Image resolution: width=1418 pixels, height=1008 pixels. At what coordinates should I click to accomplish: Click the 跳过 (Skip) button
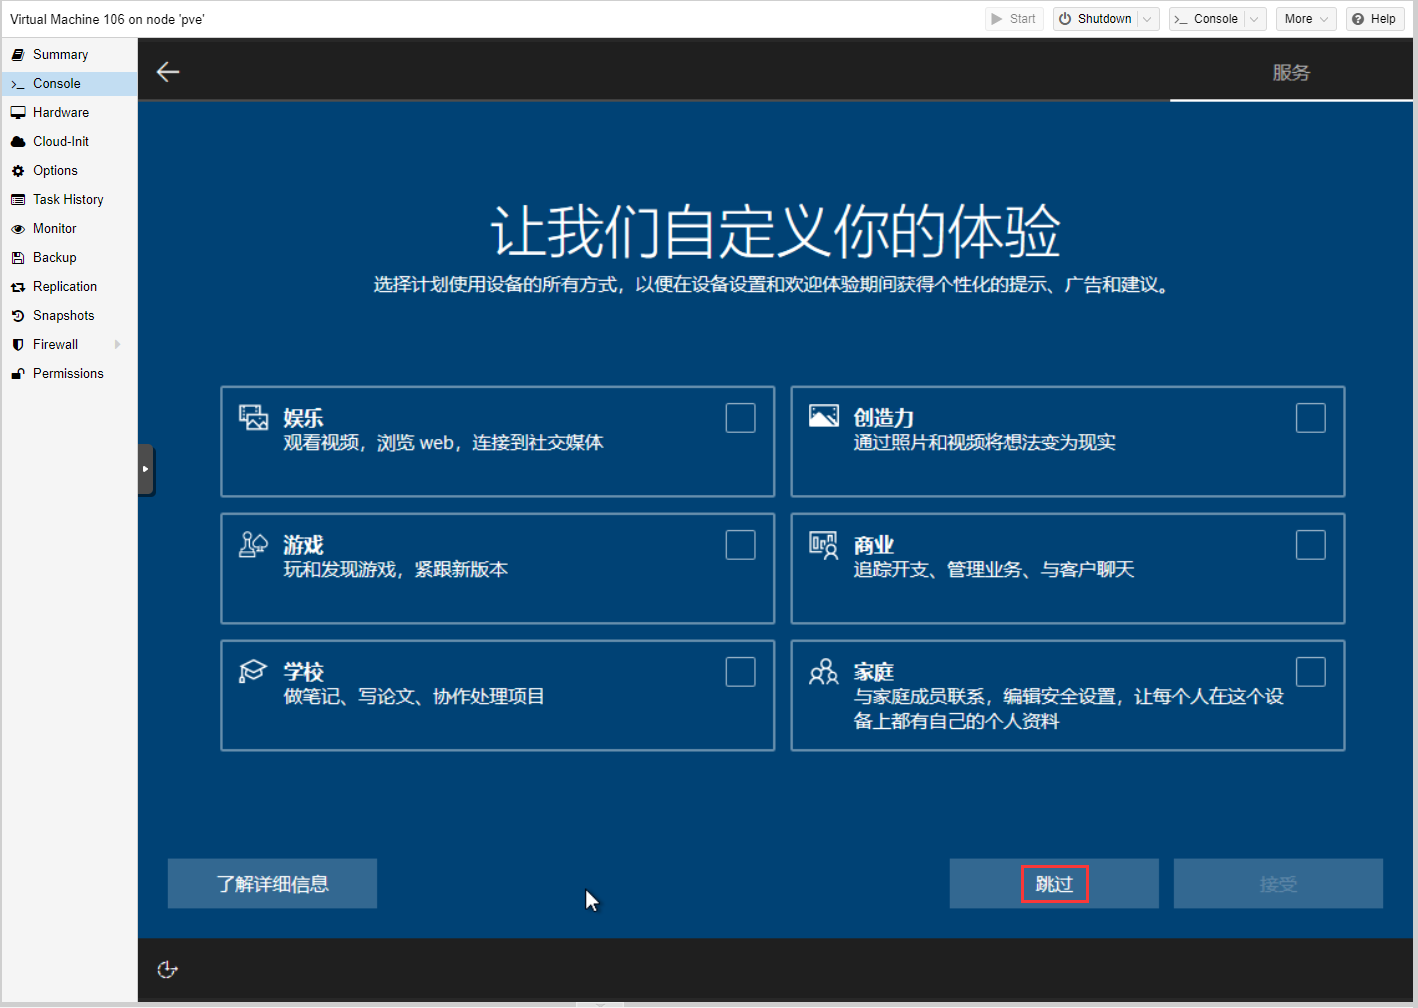(x=1054, y=884)
